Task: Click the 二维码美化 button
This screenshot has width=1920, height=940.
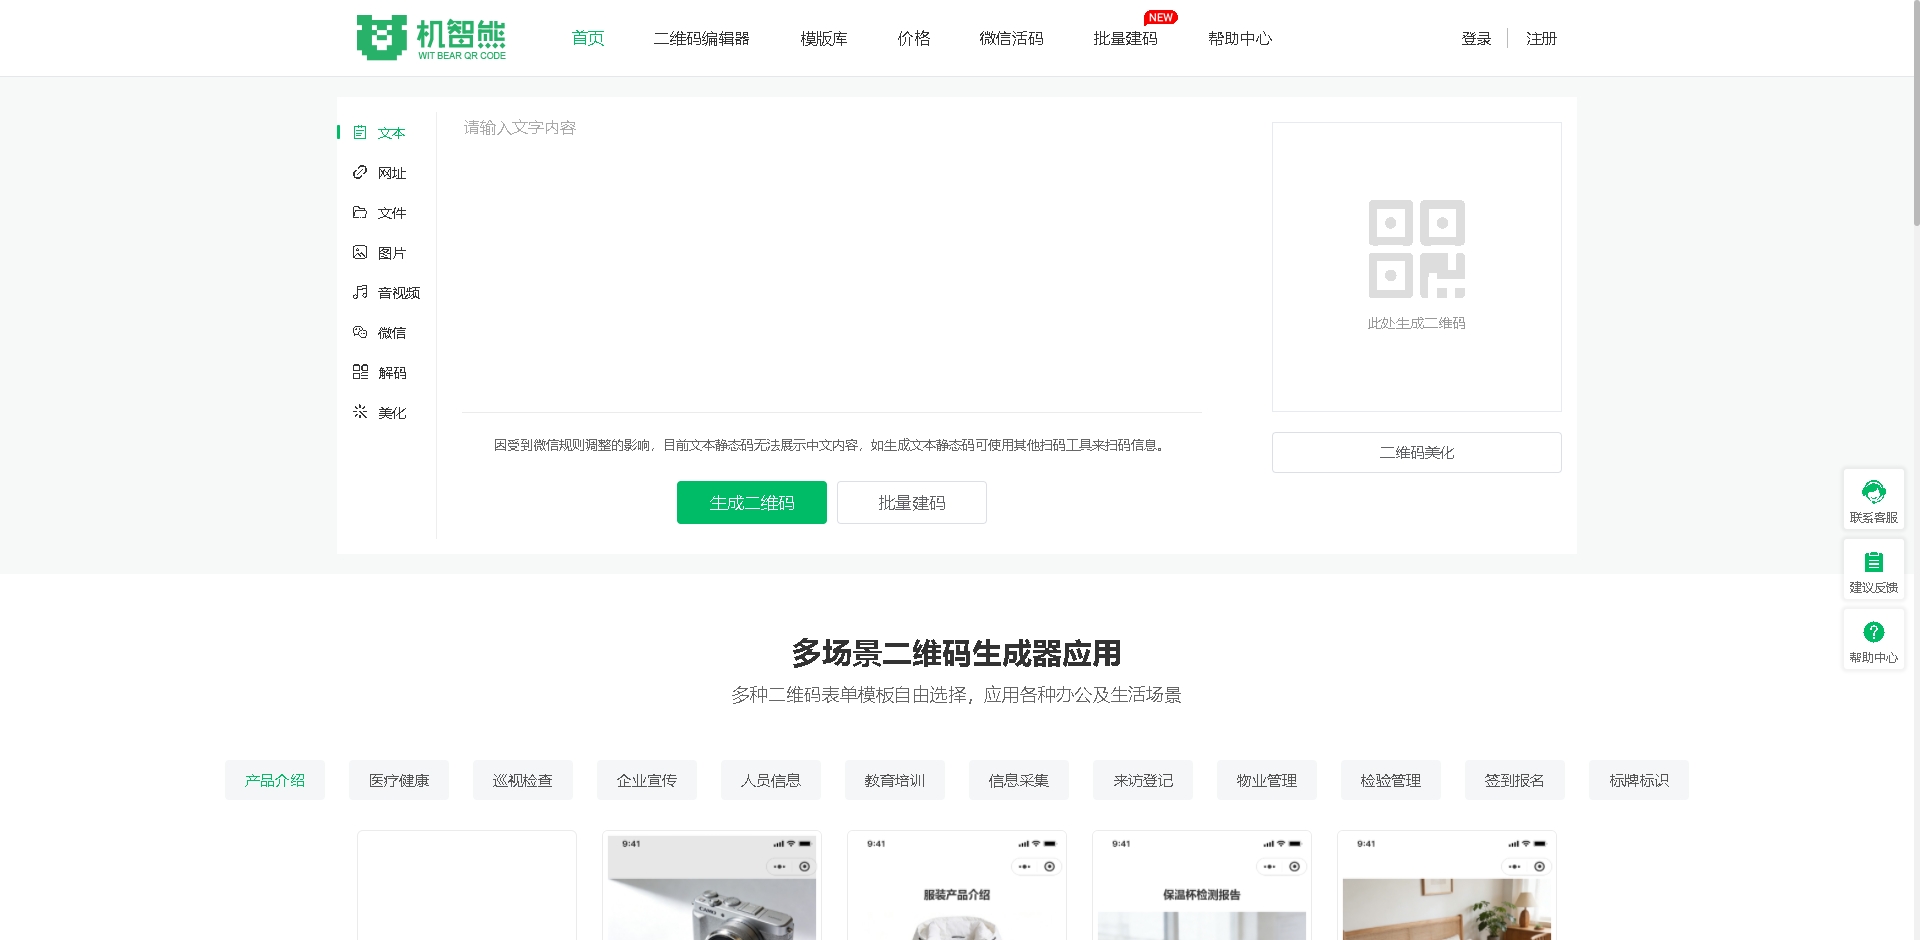Action: [1417, 453]
